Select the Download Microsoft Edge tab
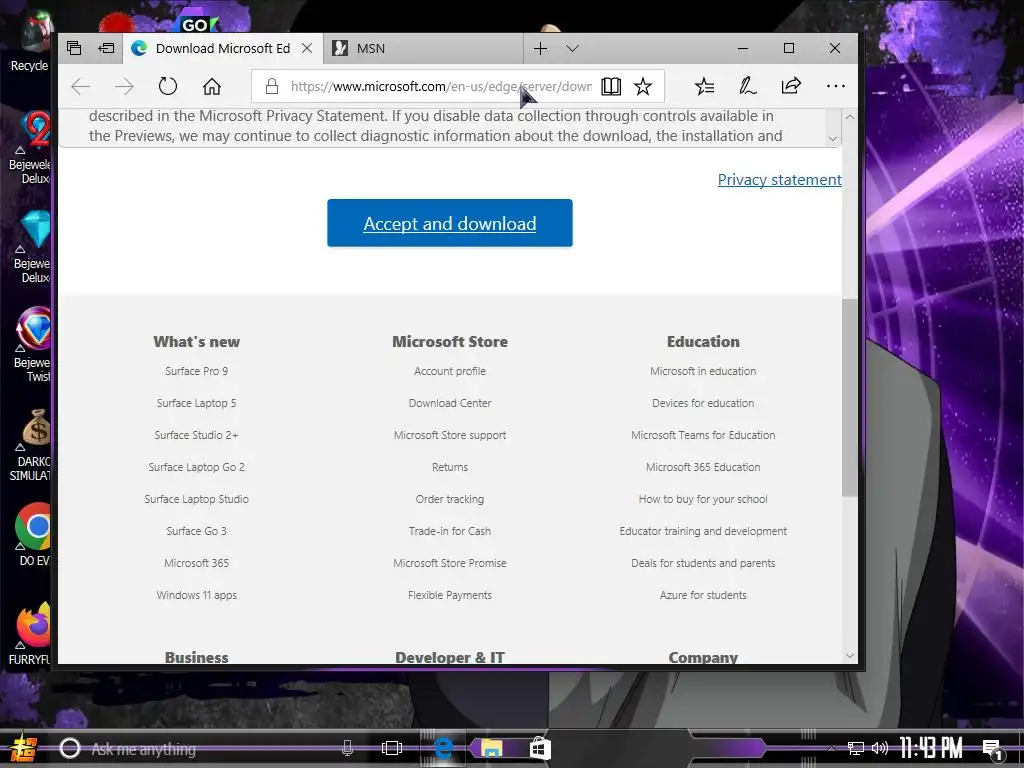1024x768 pixels. [x=223, y=48]
